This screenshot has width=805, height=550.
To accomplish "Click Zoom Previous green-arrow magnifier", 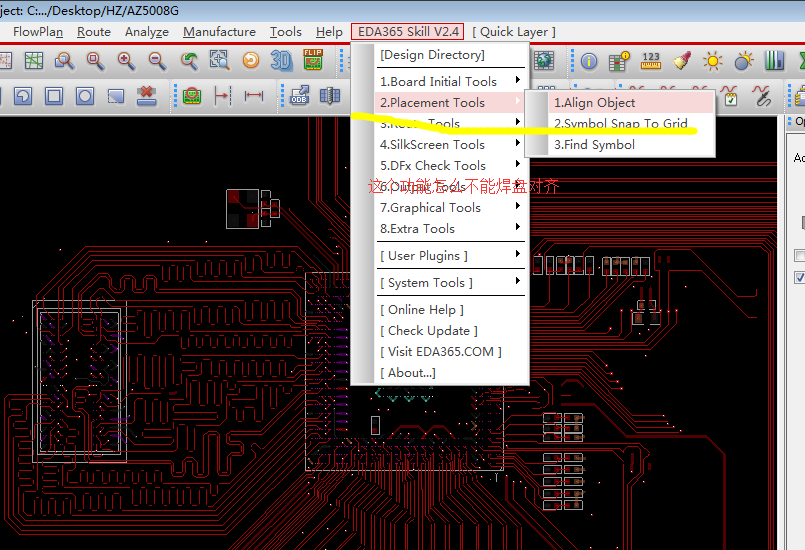I will 189,61.
